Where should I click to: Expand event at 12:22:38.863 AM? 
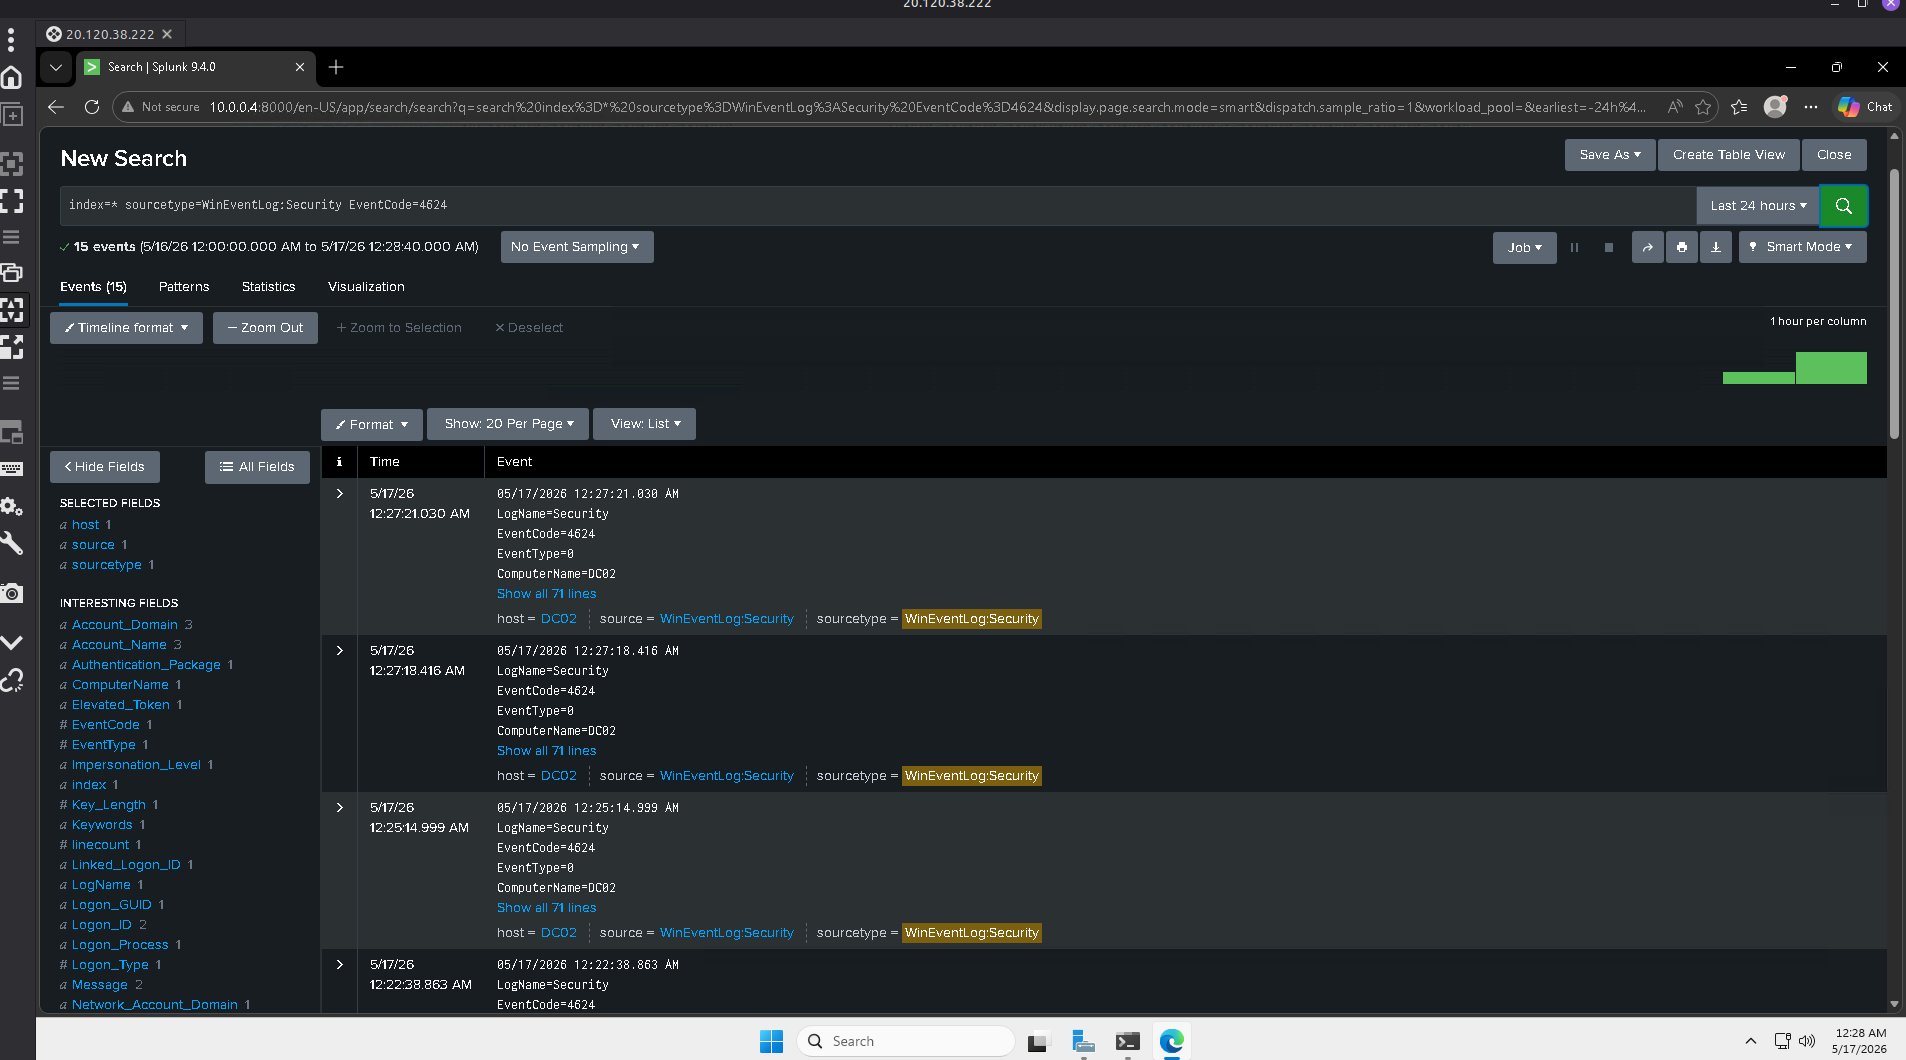[340, 965]
